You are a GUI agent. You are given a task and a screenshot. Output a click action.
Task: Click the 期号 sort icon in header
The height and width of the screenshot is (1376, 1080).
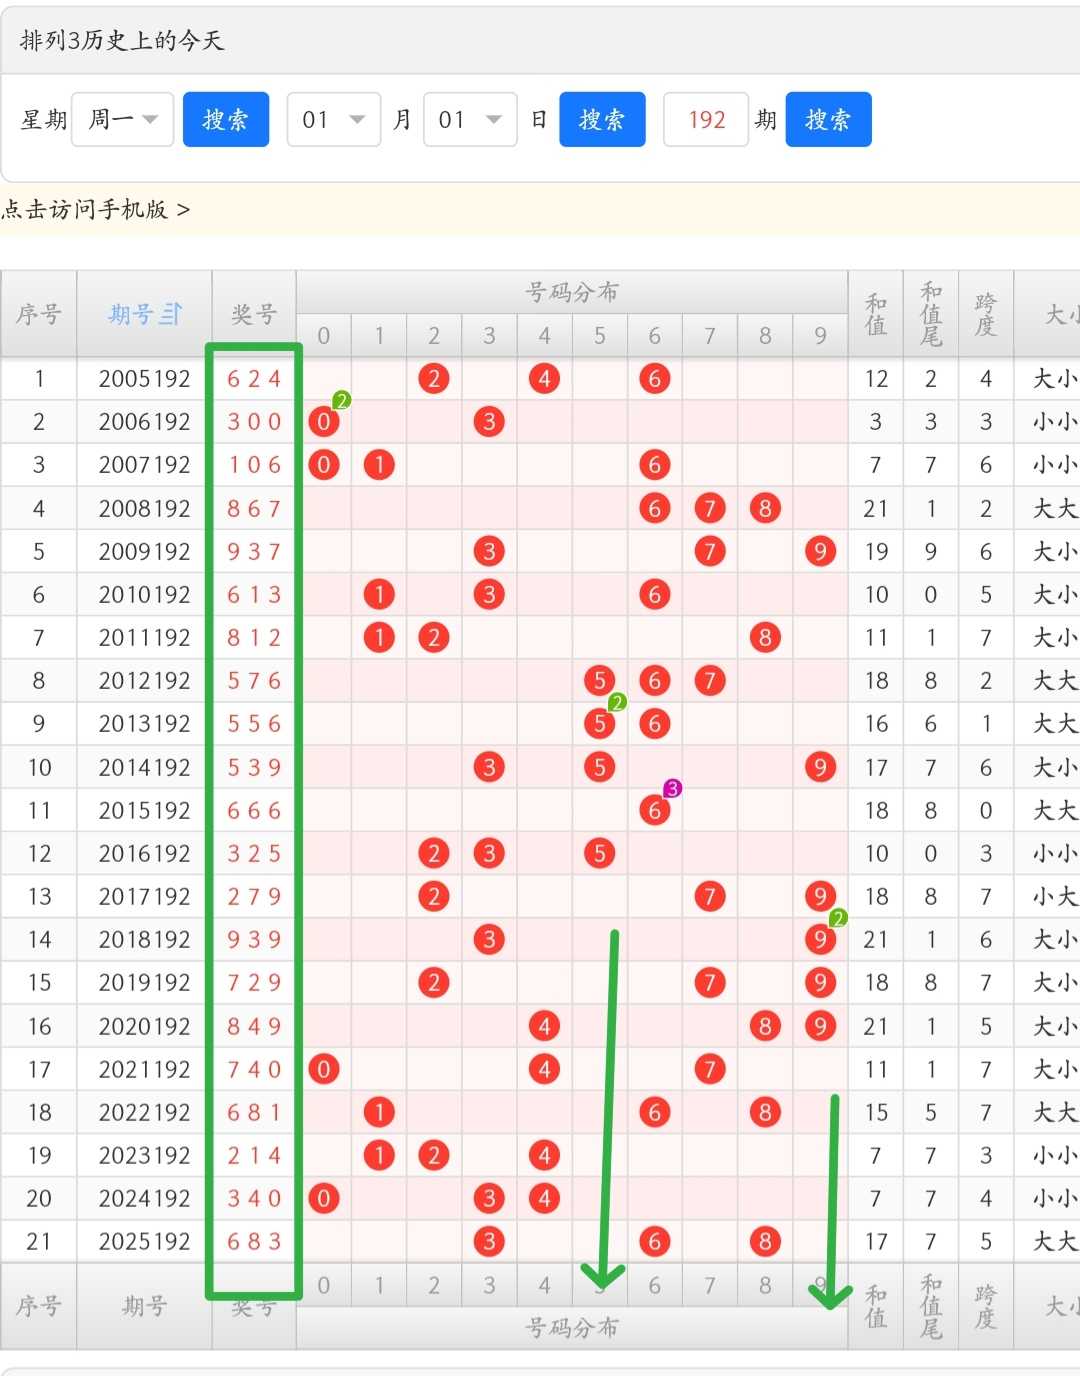click(171, 314)
